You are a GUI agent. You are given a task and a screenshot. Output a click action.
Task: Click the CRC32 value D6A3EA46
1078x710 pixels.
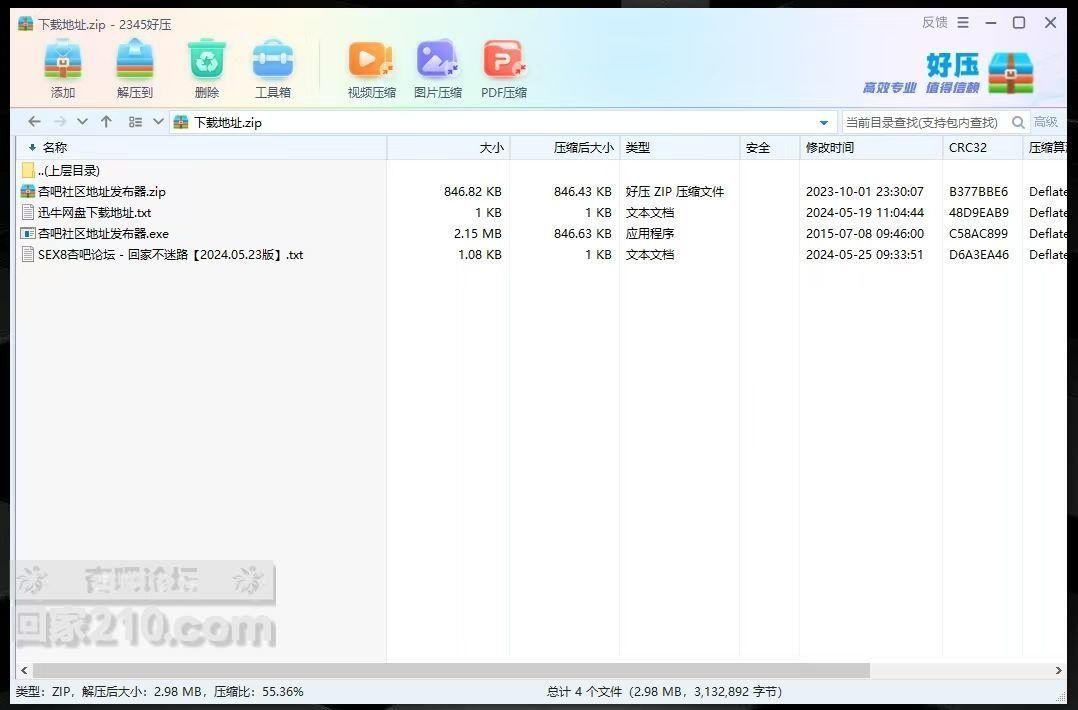point(978,255)
